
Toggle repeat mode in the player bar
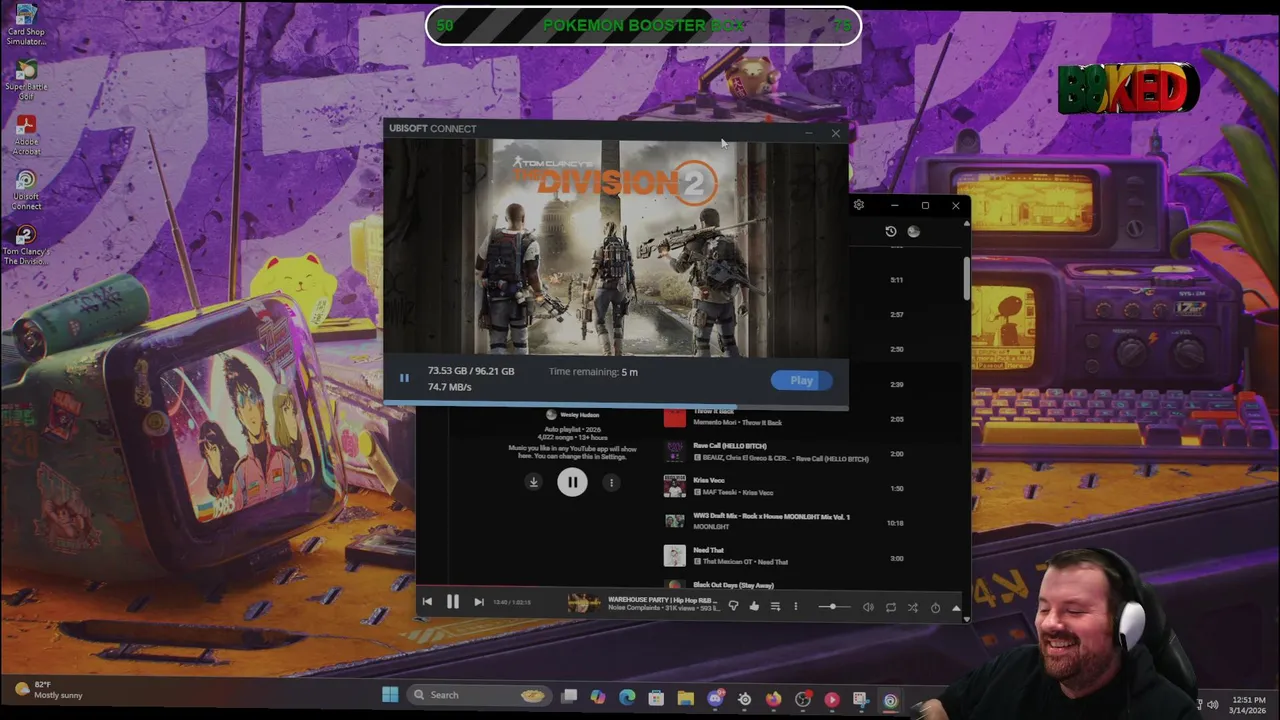point(890,607)
